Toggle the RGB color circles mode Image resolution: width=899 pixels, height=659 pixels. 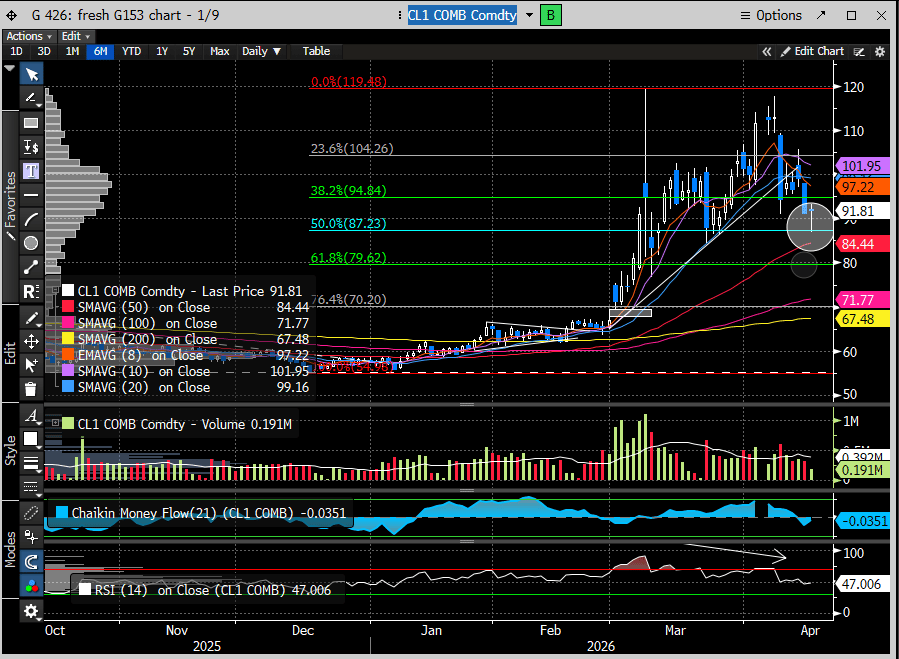pyautogui.click(x=31, y=587)
